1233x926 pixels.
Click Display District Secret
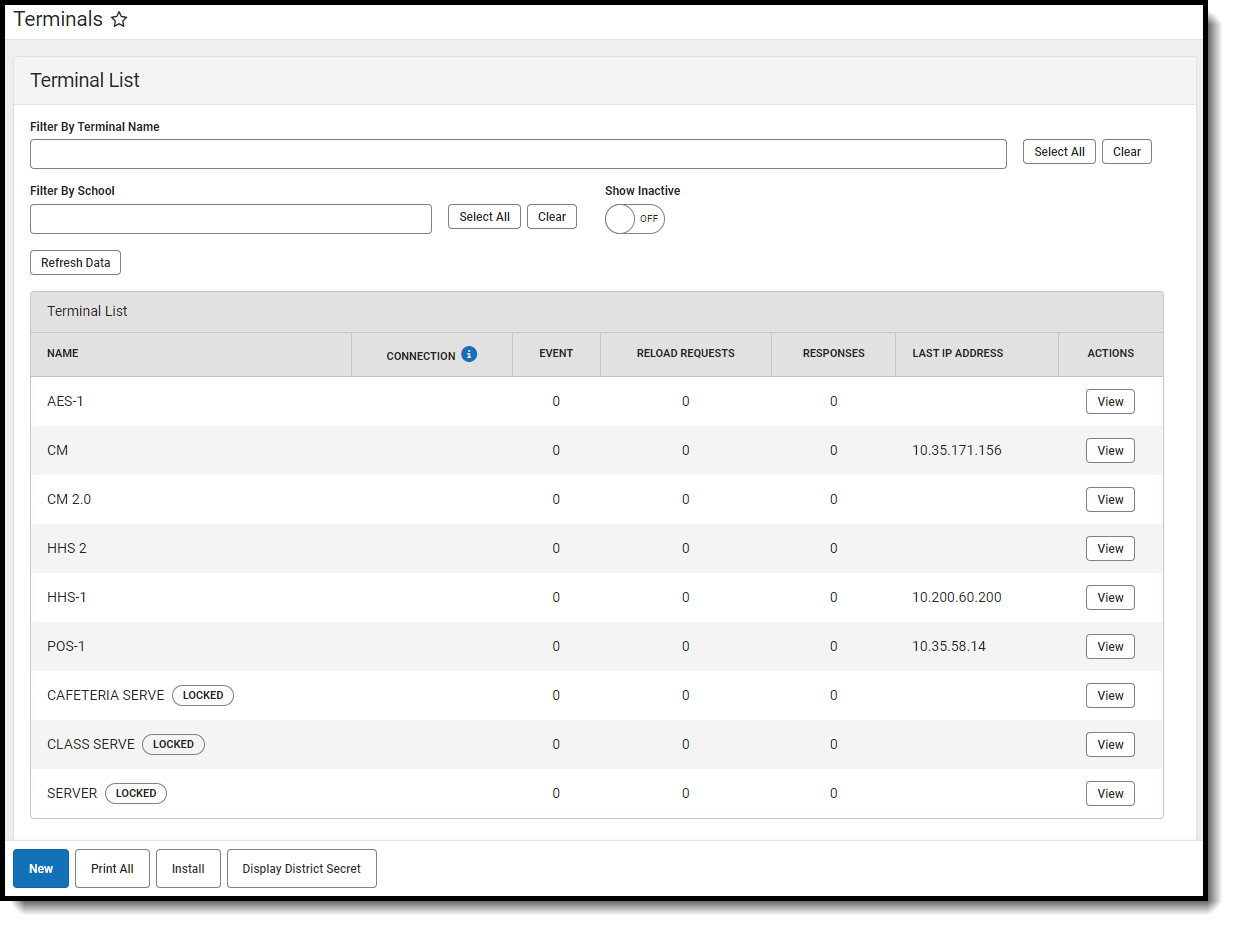302,869
